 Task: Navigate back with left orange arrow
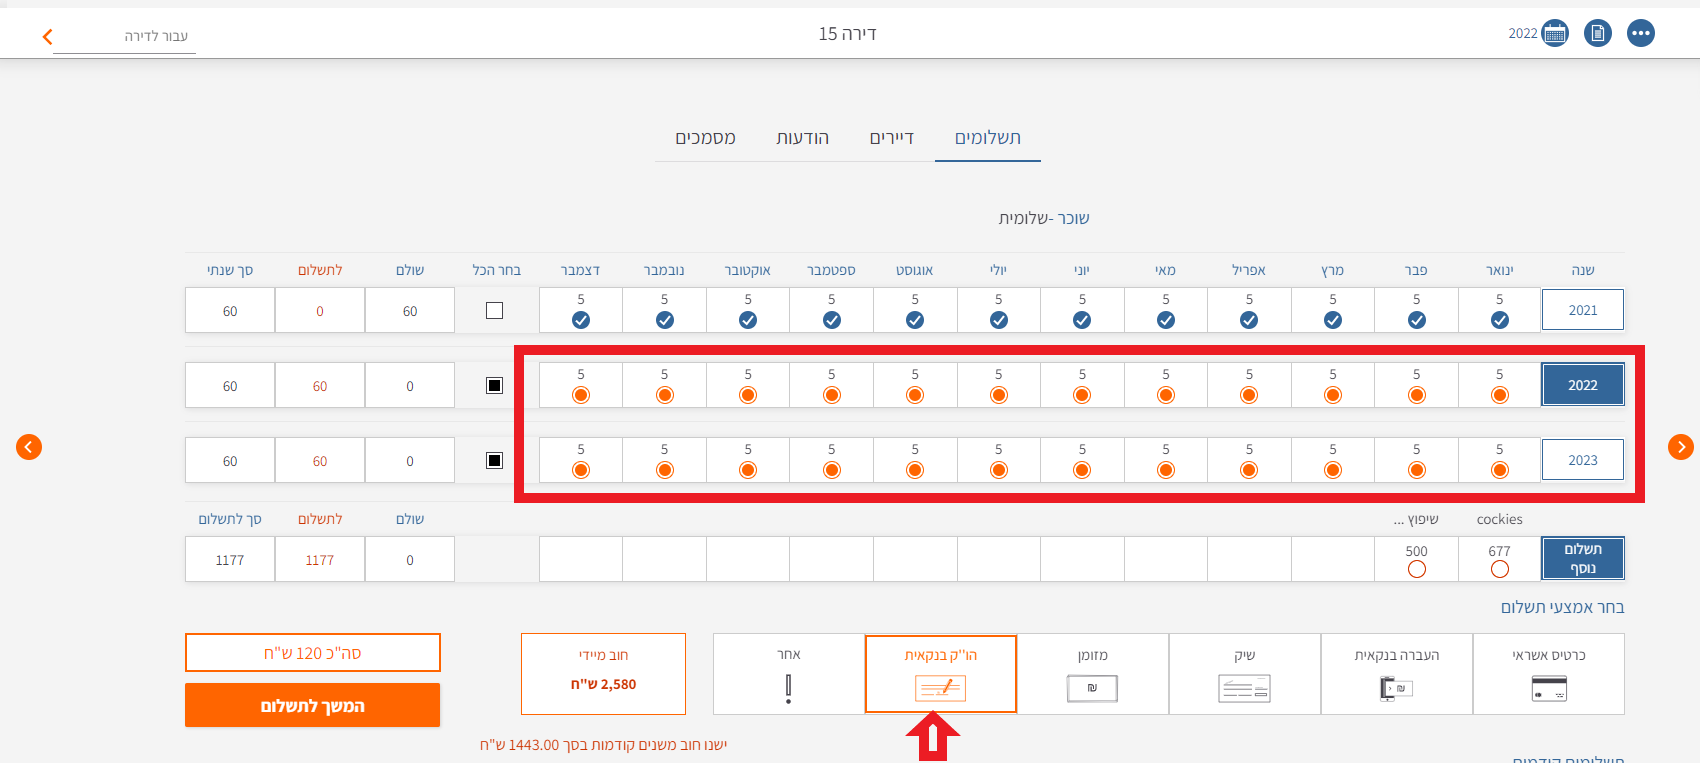29,447
